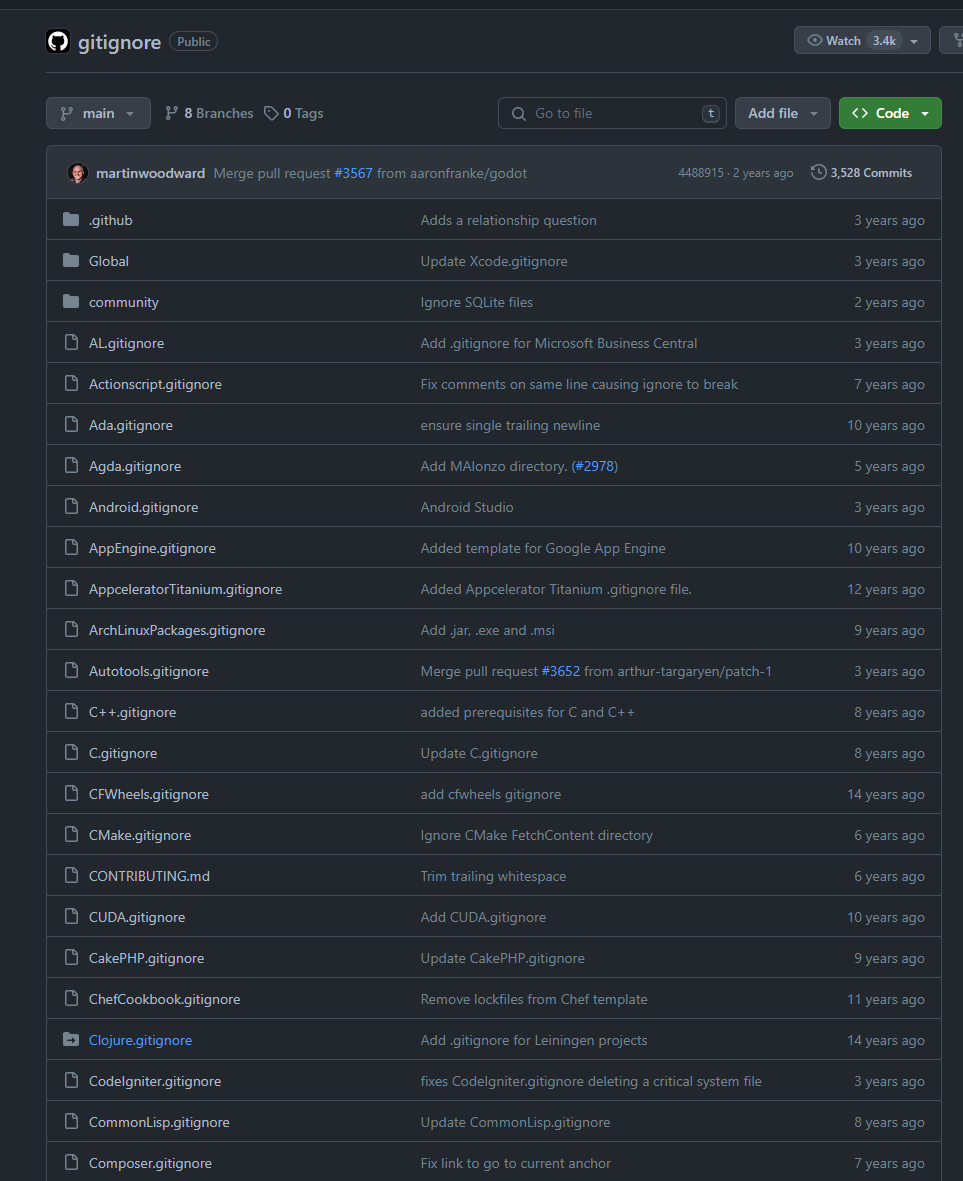
Task: Open pull request #2978 link
Action: click(x=595, y=466)
